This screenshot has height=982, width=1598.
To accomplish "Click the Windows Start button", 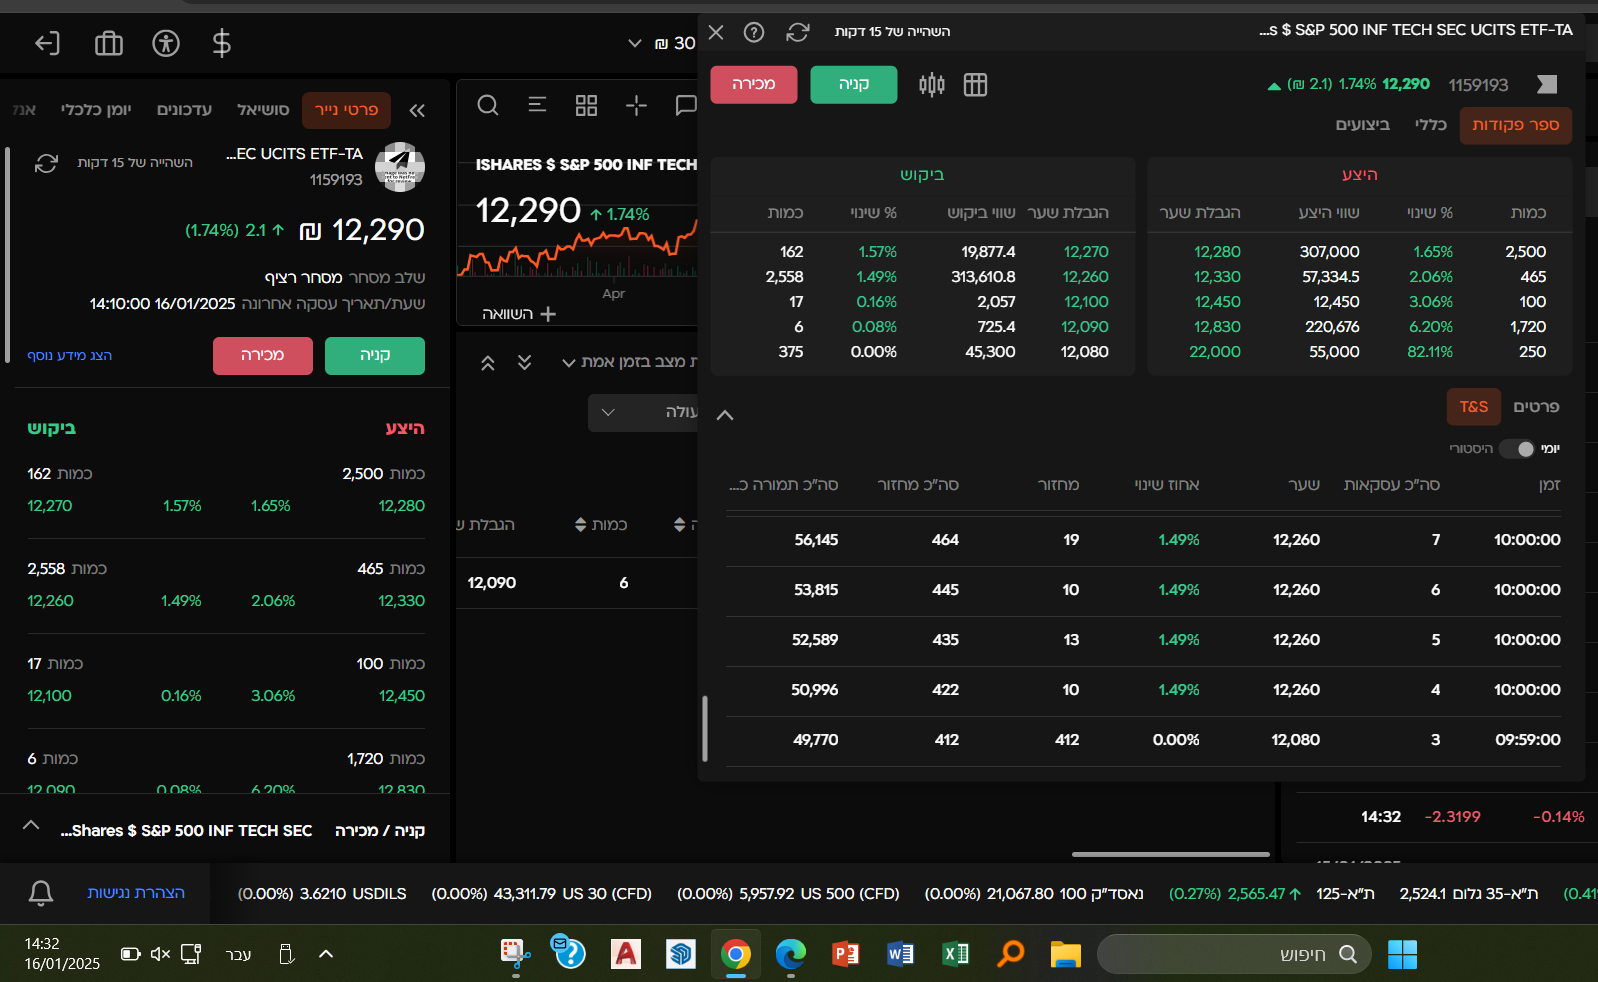I will point(1402,955).
